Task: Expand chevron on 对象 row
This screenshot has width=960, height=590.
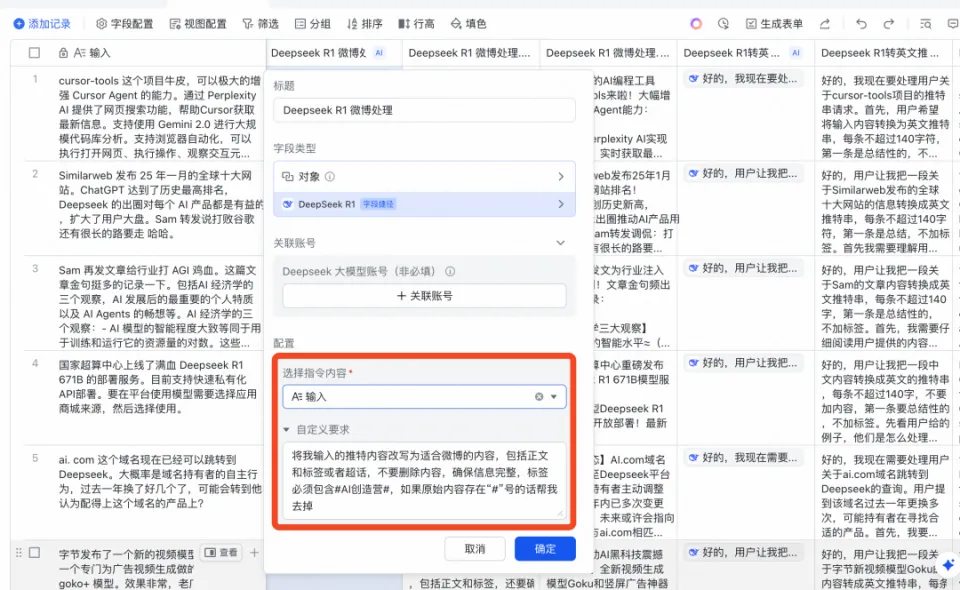Action: click(x=561, y=176)
